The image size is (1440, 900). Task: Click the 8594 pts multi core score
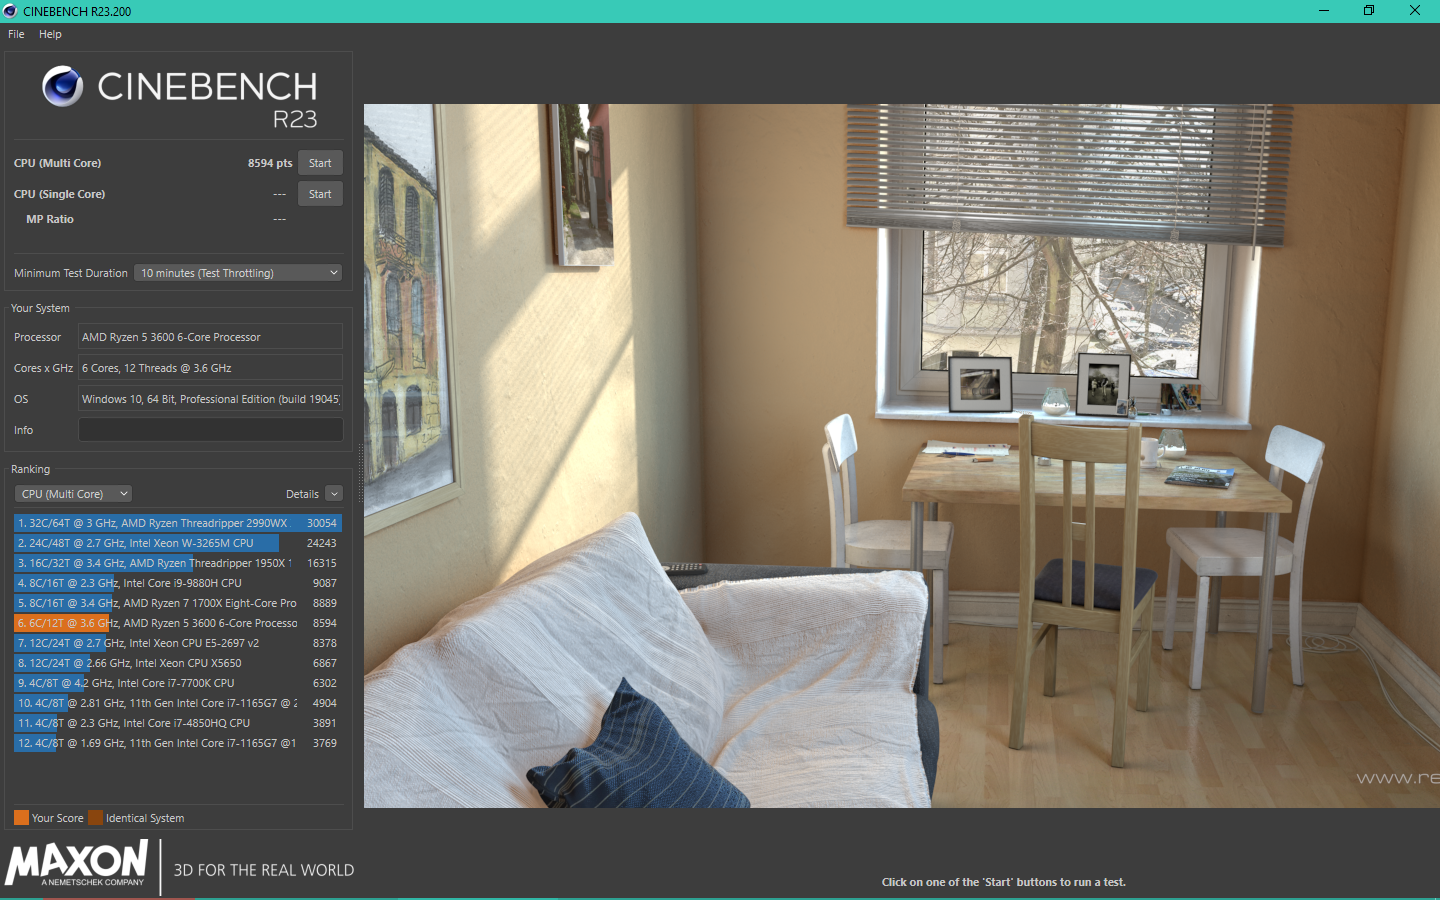(270, 163)
